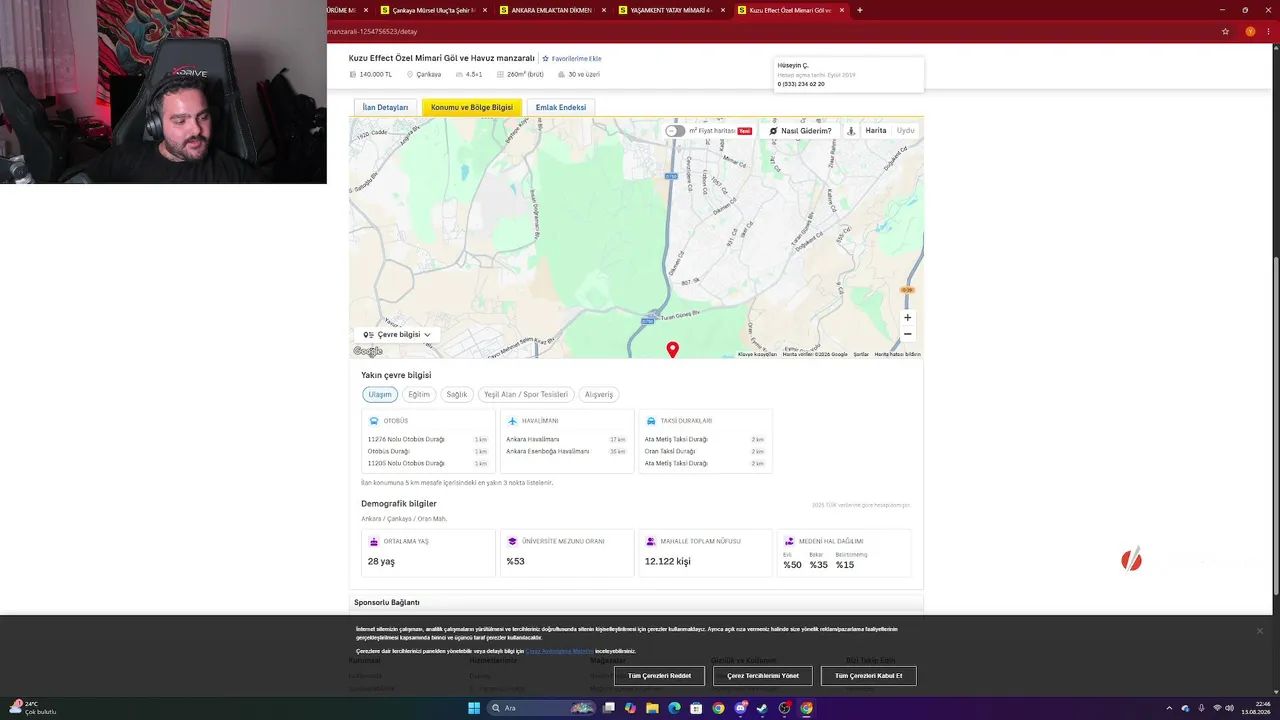The width and height of the screenshot is (1280, 720).
Task: Click the Üniversite Mezunu graduation cap icon
Action: click(512, 542)
